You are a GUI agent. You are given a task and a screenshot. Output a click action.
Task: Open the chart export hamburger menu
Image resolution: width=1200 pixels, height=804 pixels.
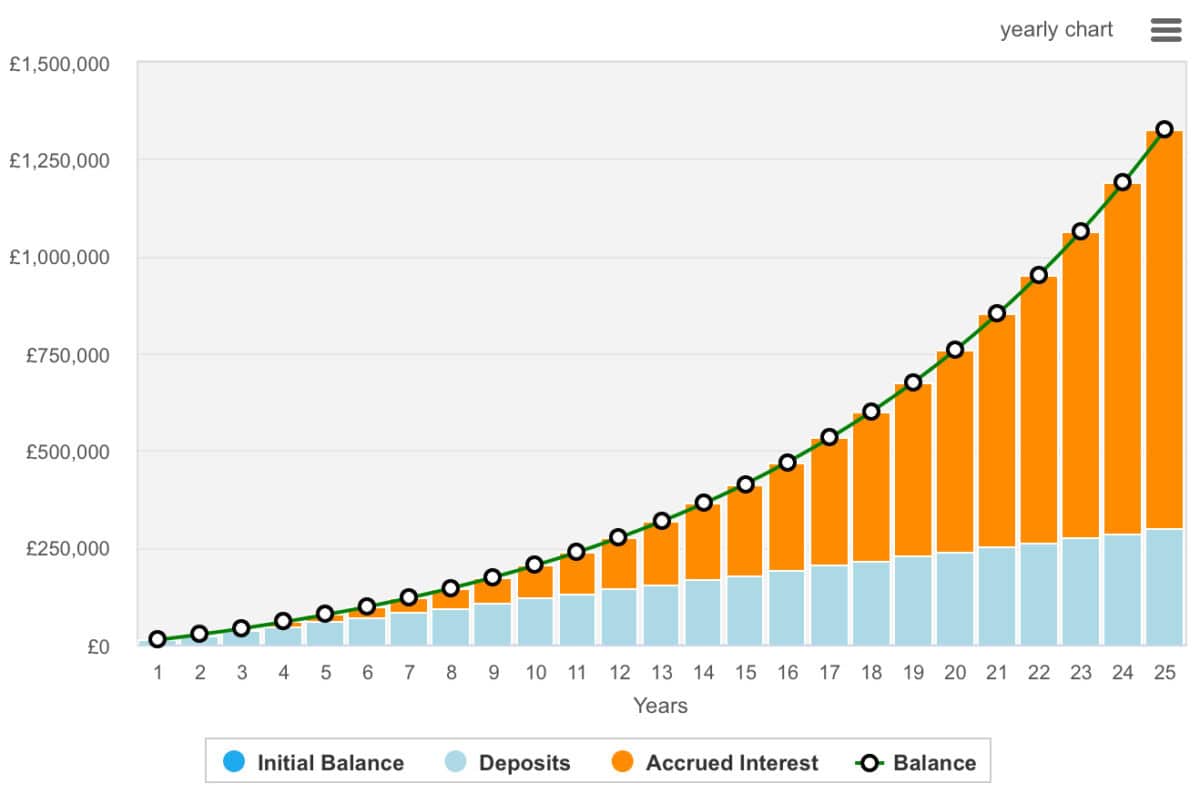pyautogui.click(x=1164, y=30)
